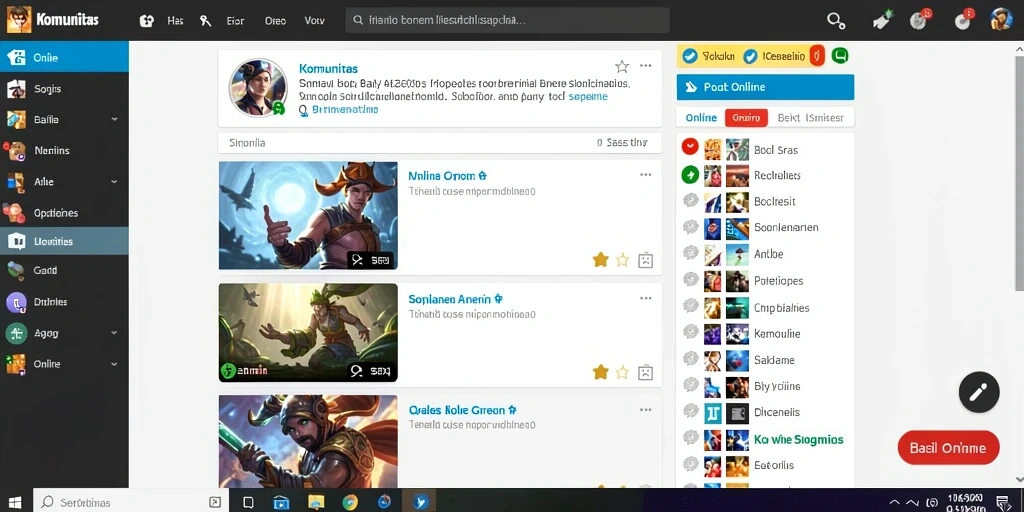Open the green rocket icon in header
The height and width of the screenshot is (512, 1024).
882,21
